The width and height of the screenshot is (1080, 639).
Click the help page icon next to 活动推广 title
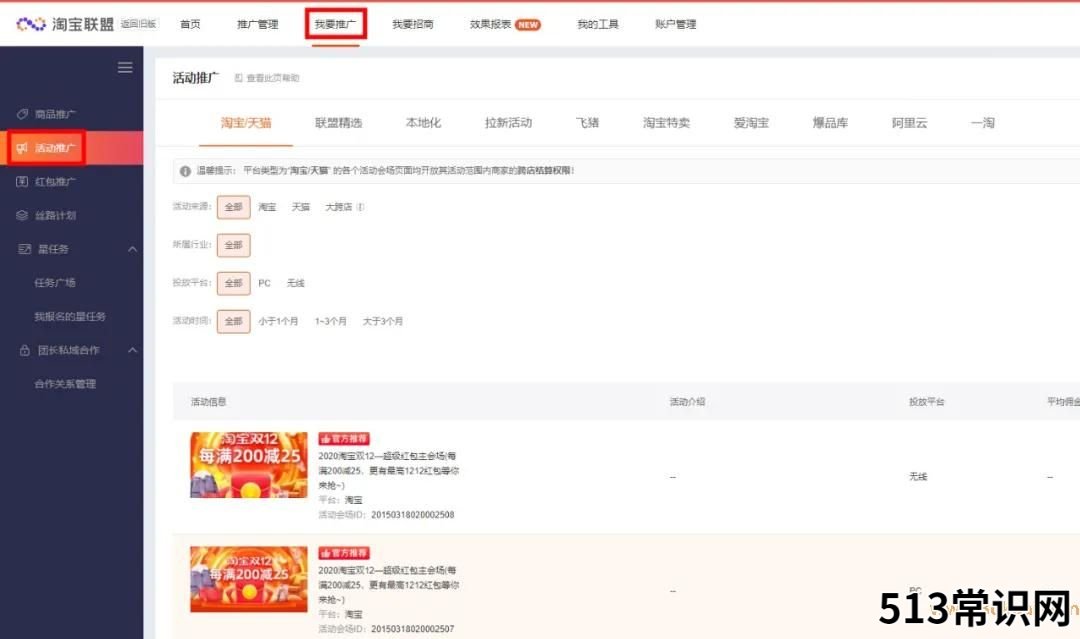[x=239, y=78]
